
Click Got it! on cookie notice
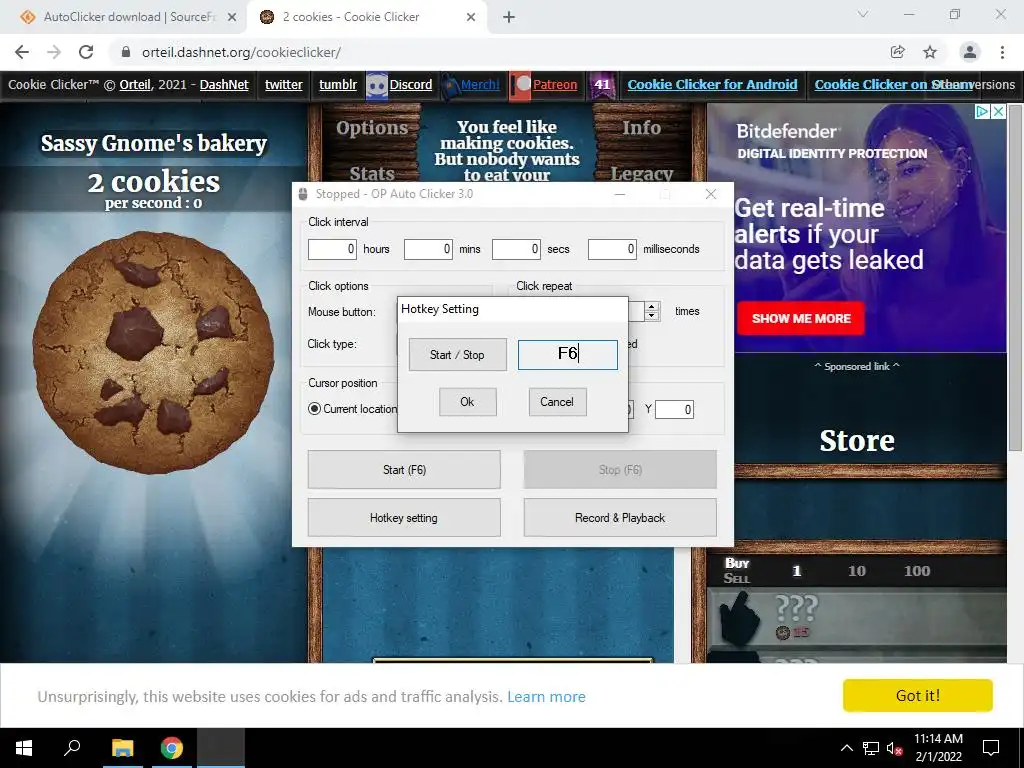[x=918, y=696]
